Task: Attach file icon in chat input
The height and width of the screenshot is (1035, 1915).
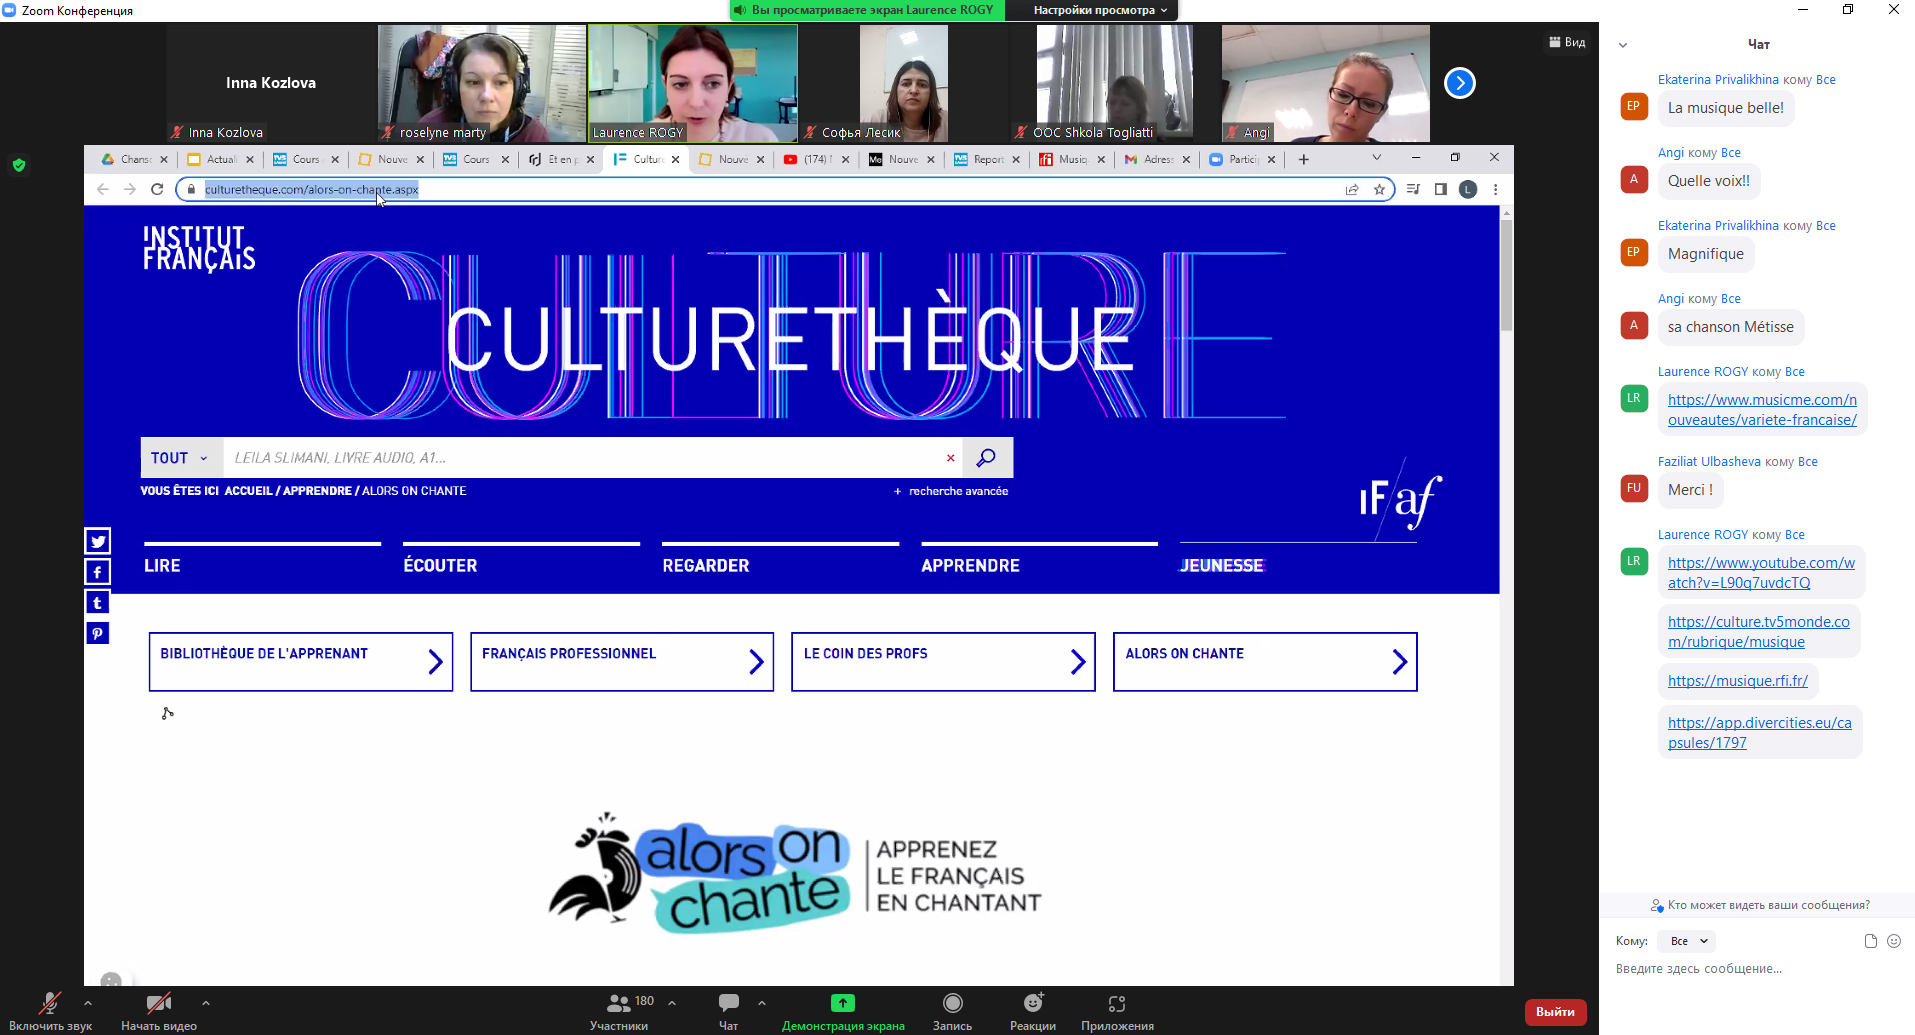Action: pos(1870,941)
